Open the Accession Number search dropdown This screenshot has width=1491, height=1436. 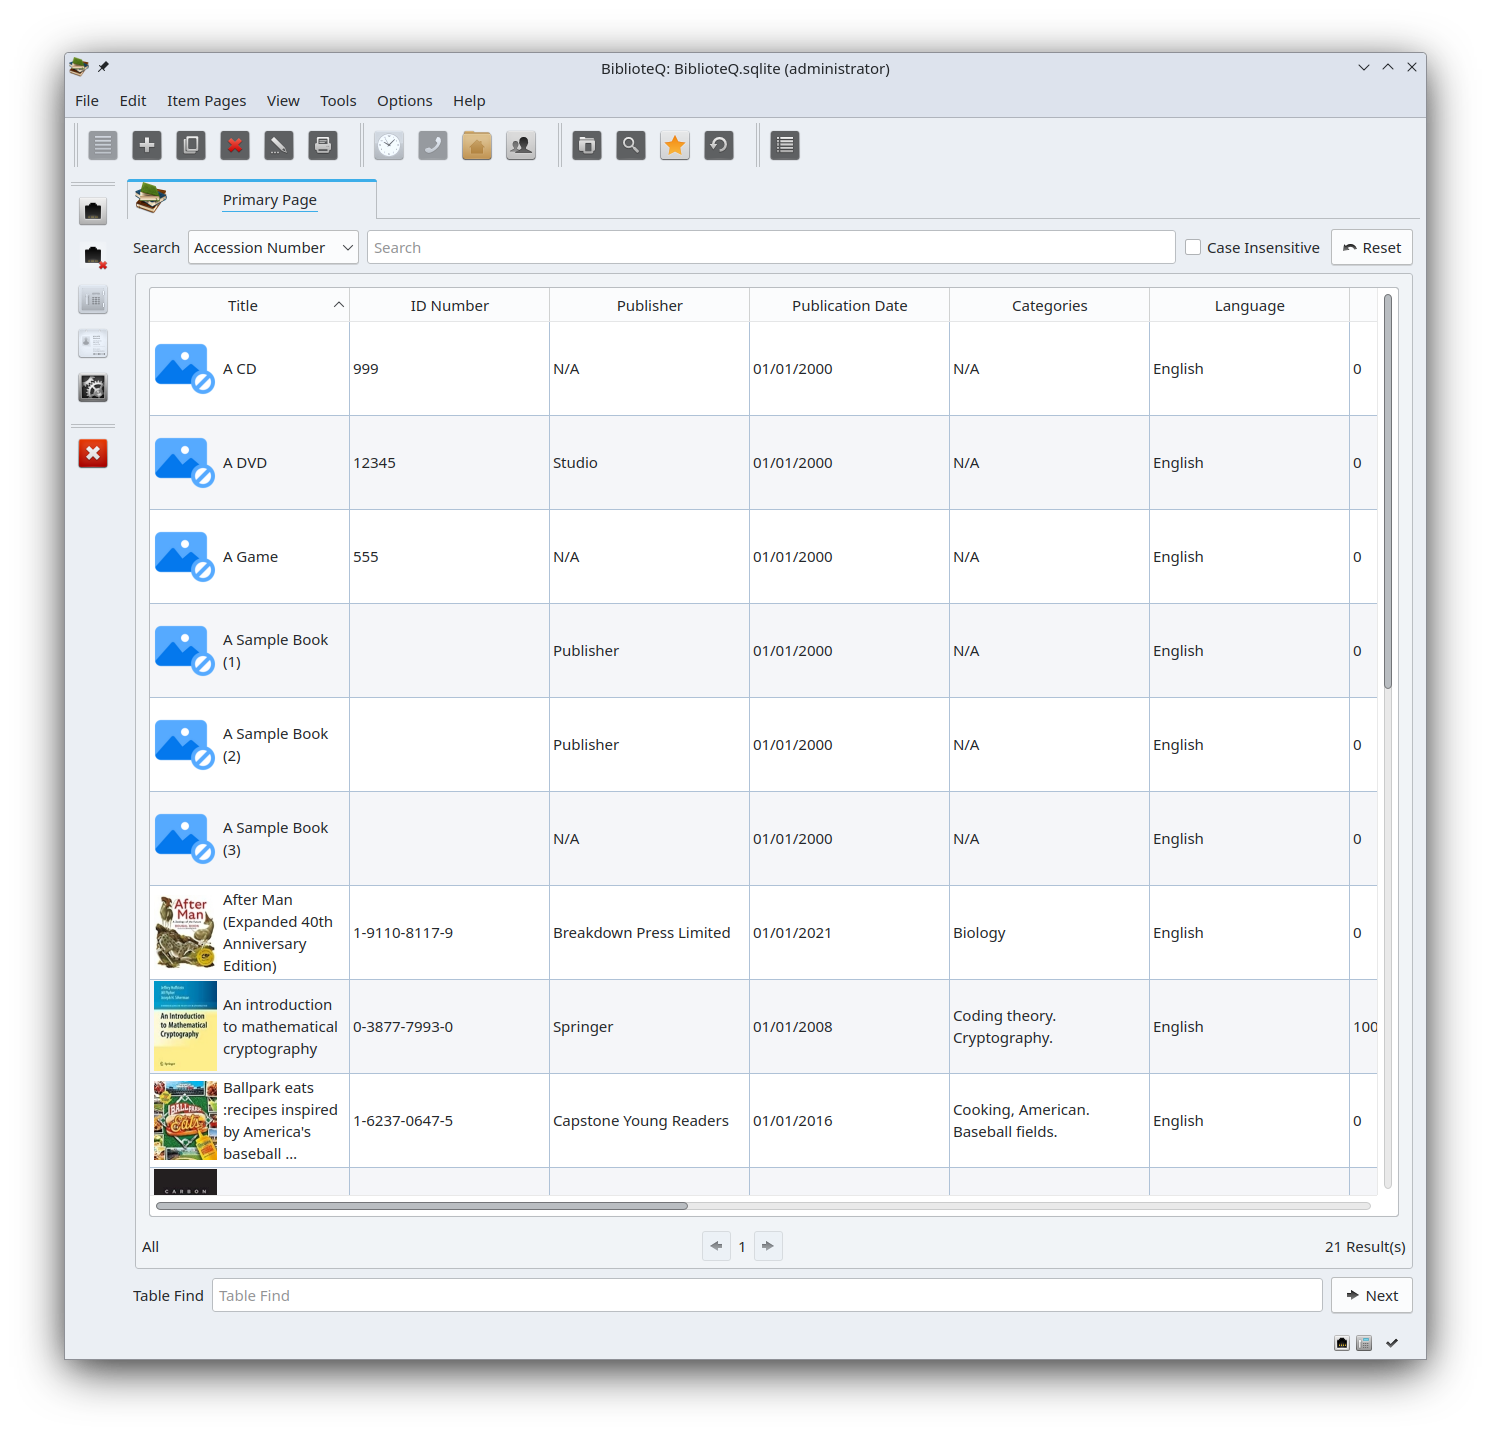tap(273, 248)
